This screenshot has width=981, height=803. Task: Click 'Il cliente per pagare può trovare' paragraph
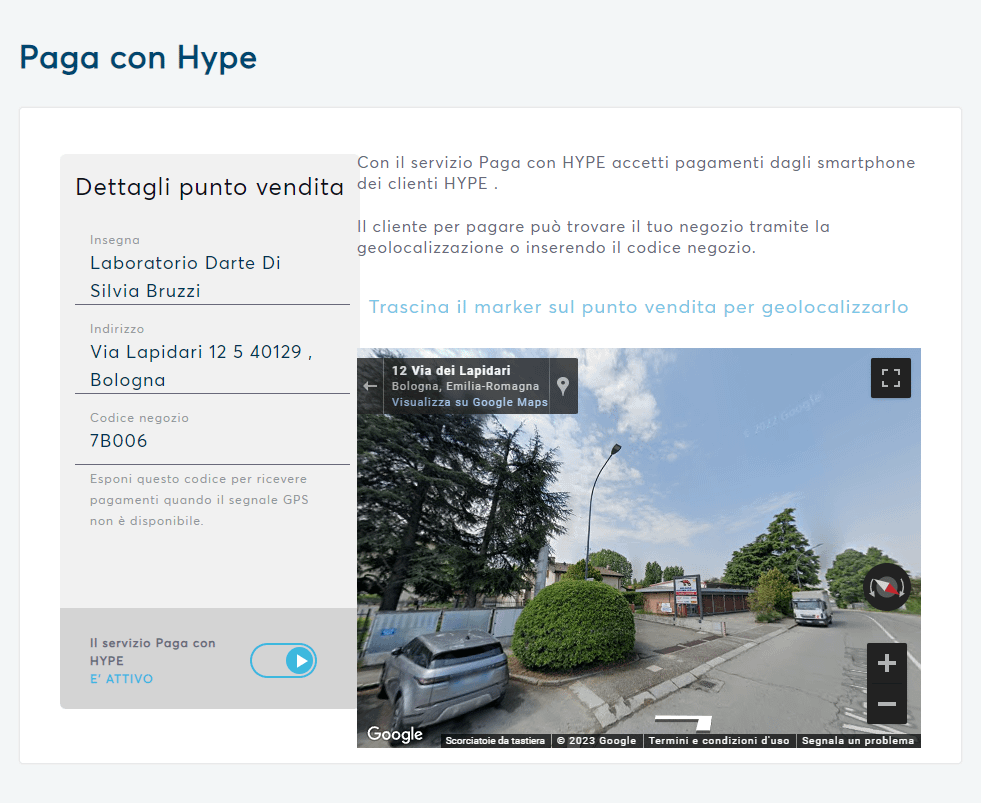(x=594, y=237)
